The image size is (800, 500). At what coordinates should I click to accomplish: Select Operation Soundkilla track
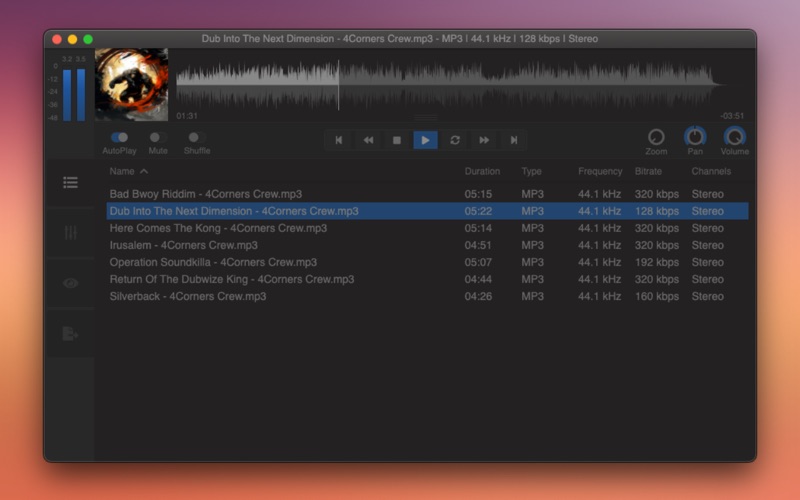(x=427, y=262)
